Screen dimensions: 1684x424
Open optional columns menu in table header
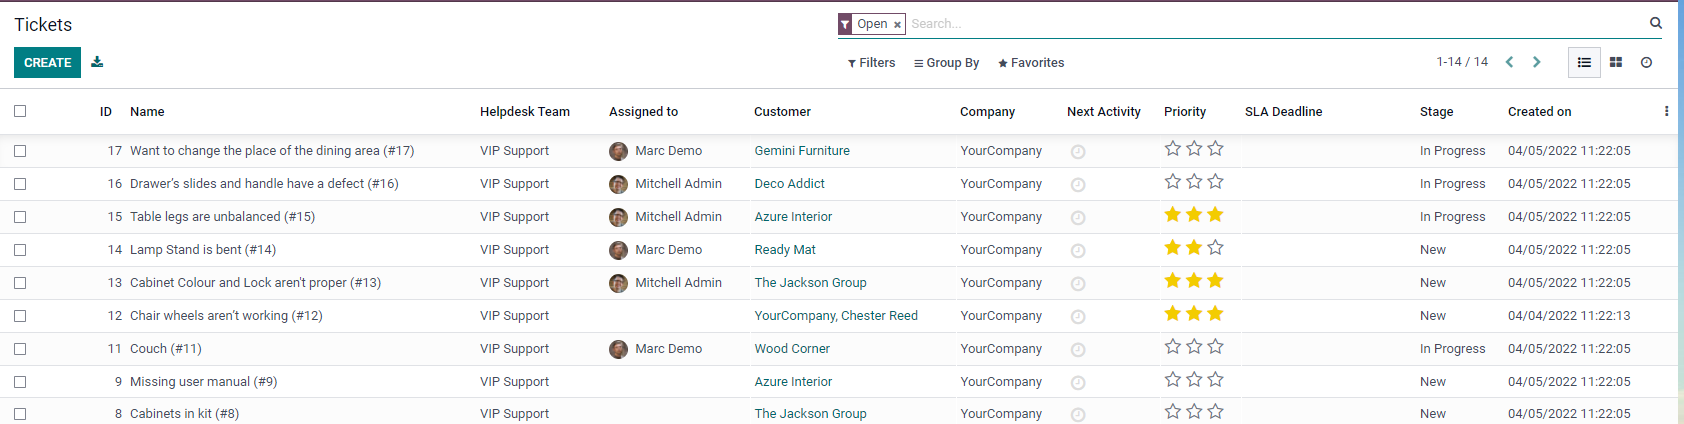click(1666, 112)
